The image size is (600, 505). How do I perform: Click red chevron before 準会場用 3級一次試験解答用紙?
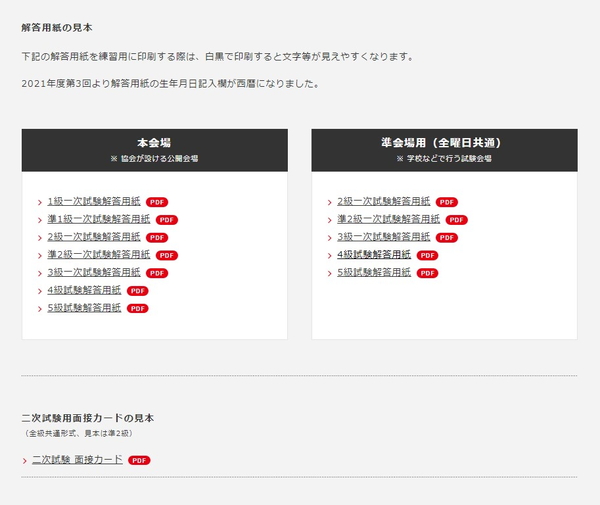click(329, 238)
